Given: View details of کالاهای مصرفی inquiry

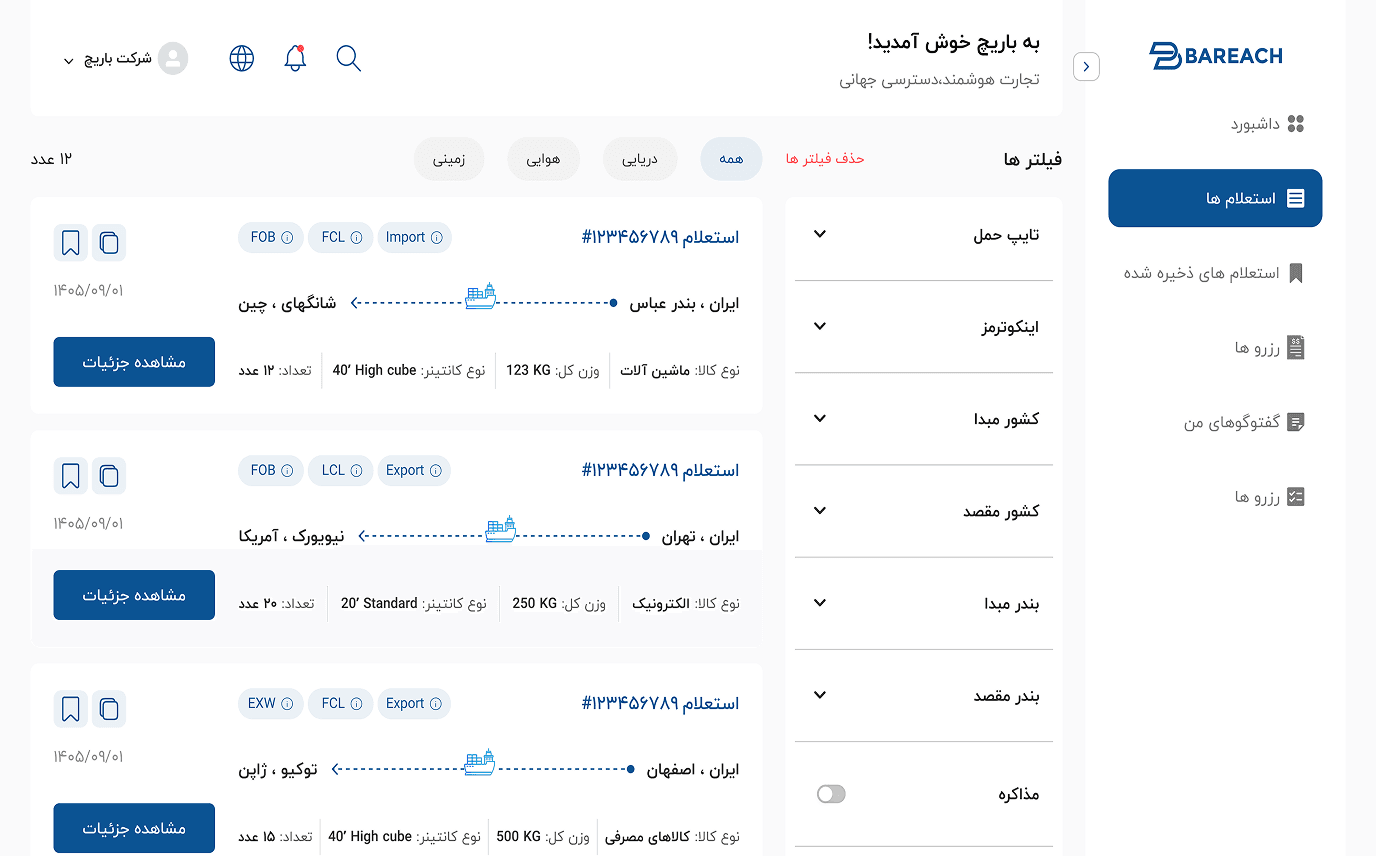Looking at the screenshot, I should pyautogui.click(x=134, y=828).
